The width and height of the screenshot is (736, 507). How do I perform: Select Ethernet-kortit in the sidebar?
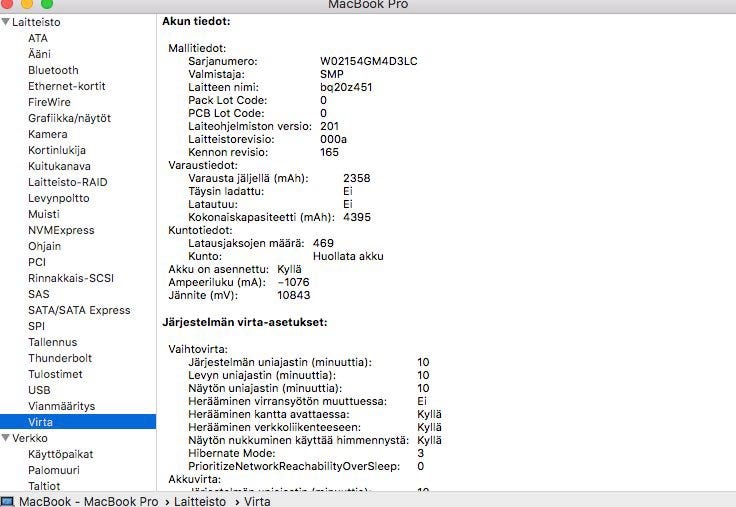67,86
